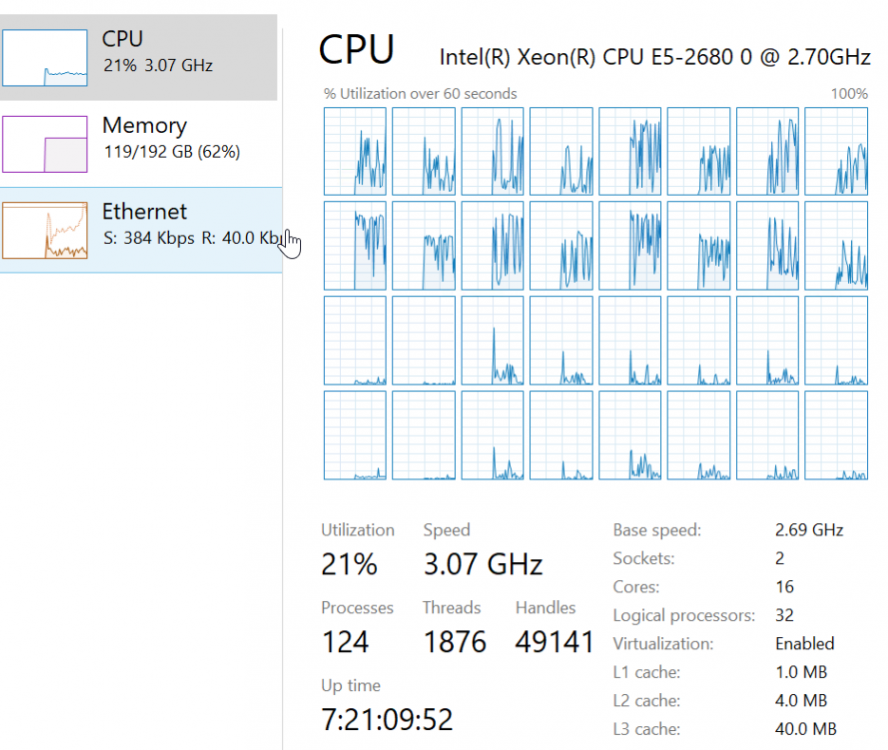Screen dimensions: 888x750
Task: Click the Handles count 49141
Action: point(554,642)
